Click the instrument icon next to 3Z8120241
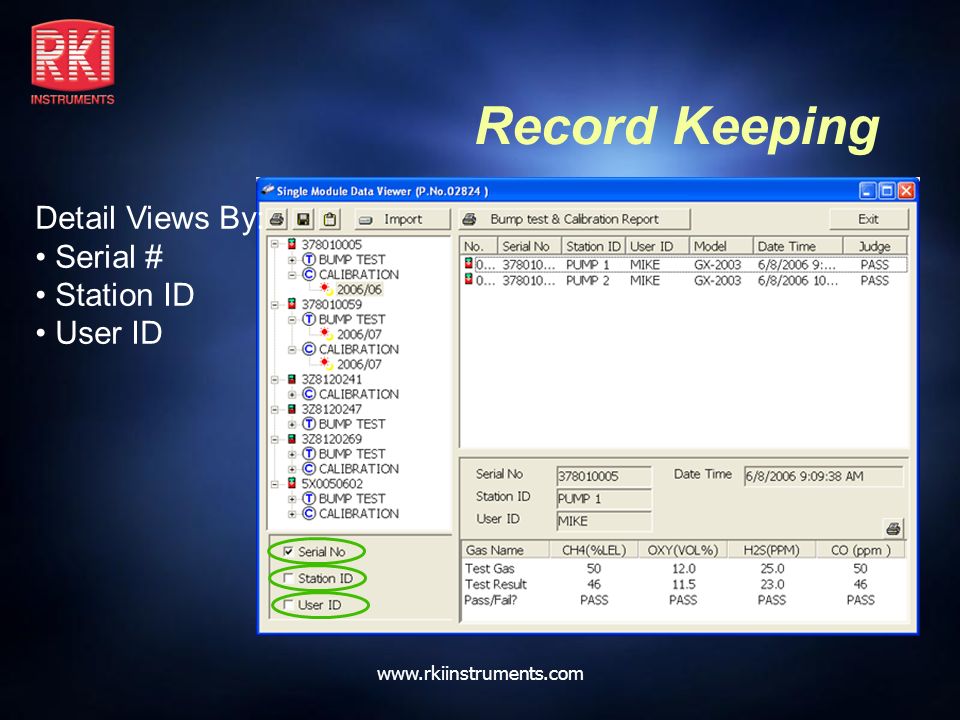Screen dimensions: 960x720 click(x=292, y=379)
